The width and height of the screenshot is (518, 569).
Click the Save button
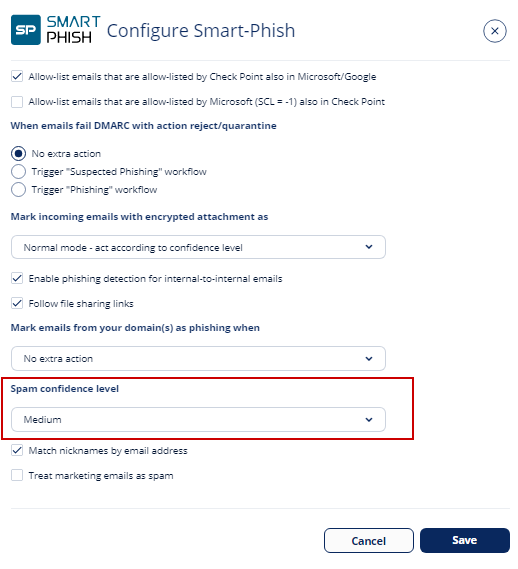[465, 541]
